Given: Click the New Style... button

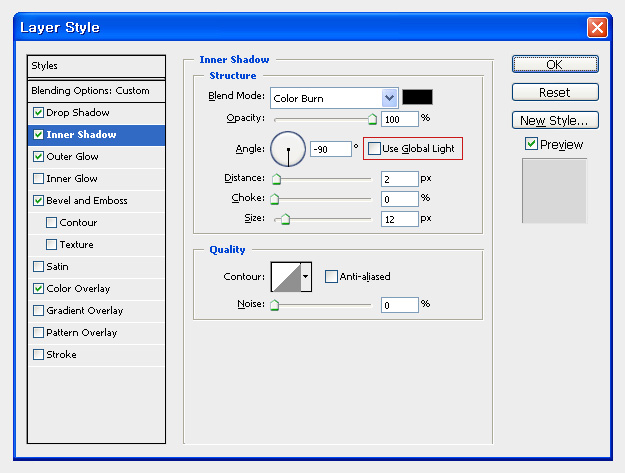Looking at the screenshot, I should point(555,120).
